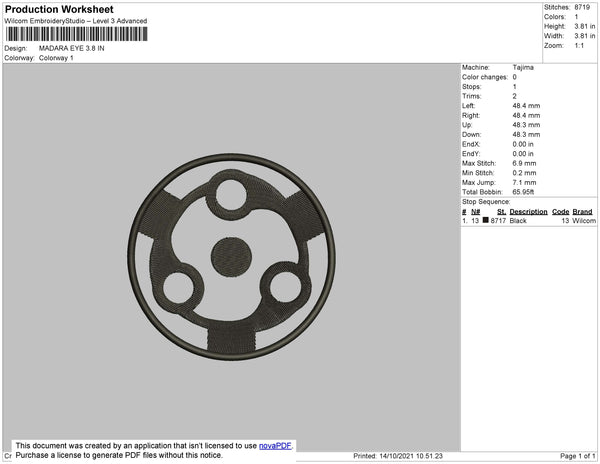The image size is (600, 464).
Task: Click the Brand column header
Action: pos(582,212)
